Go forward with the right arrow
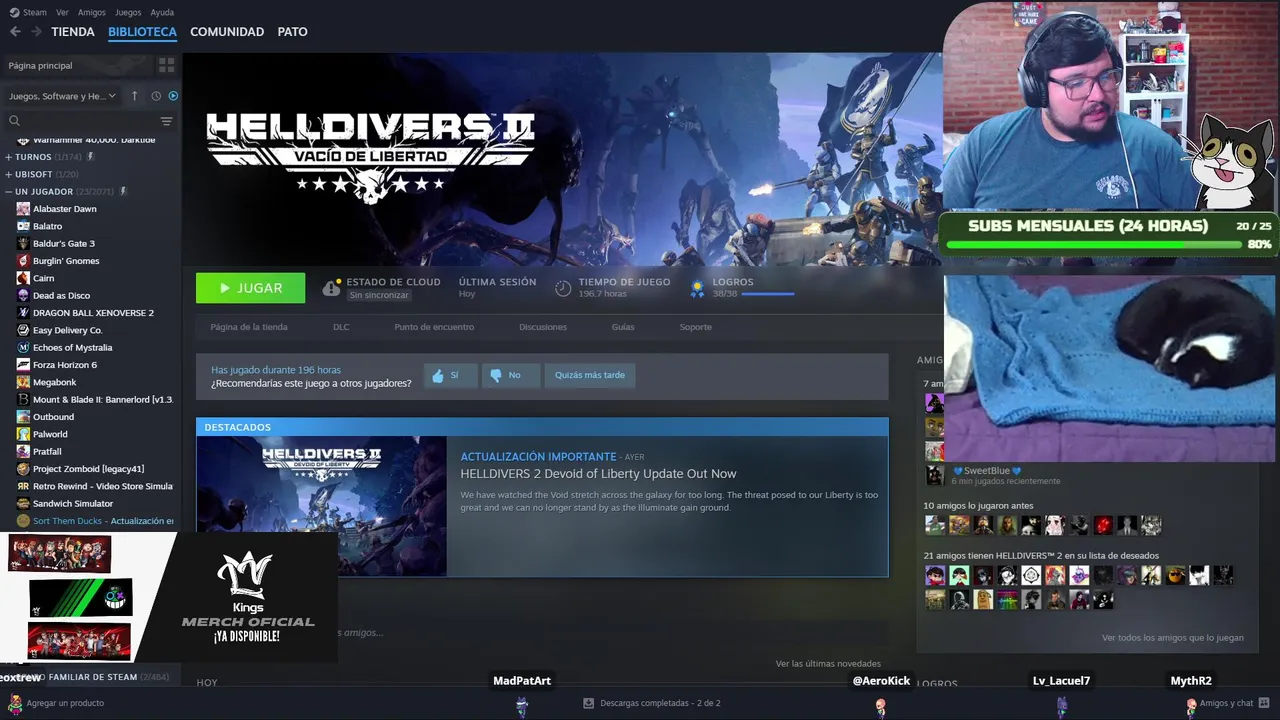 click(x=36, y=32)
